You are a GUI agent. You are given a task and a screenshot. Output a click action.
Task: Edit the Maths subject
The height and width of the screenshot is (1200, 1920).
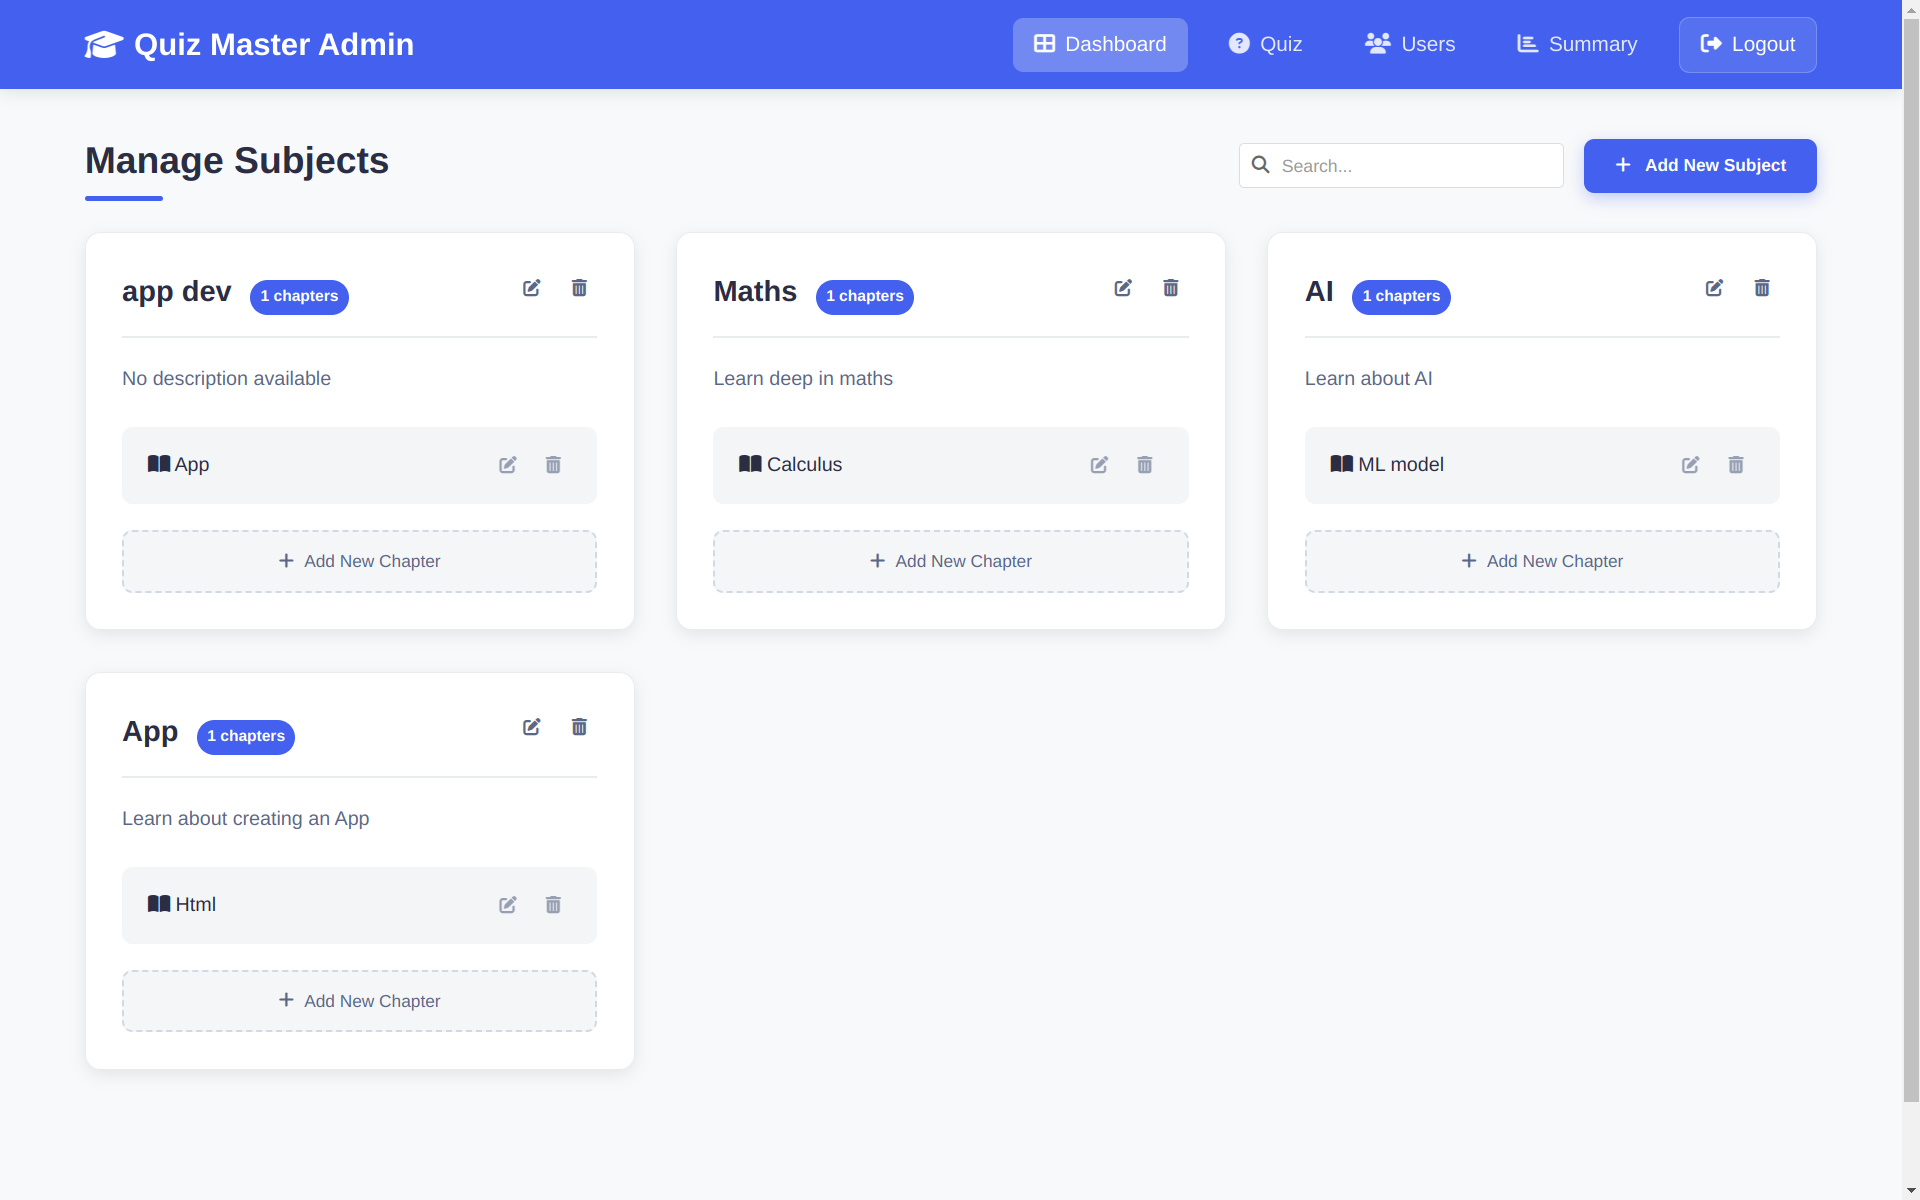pos(1123,288)
